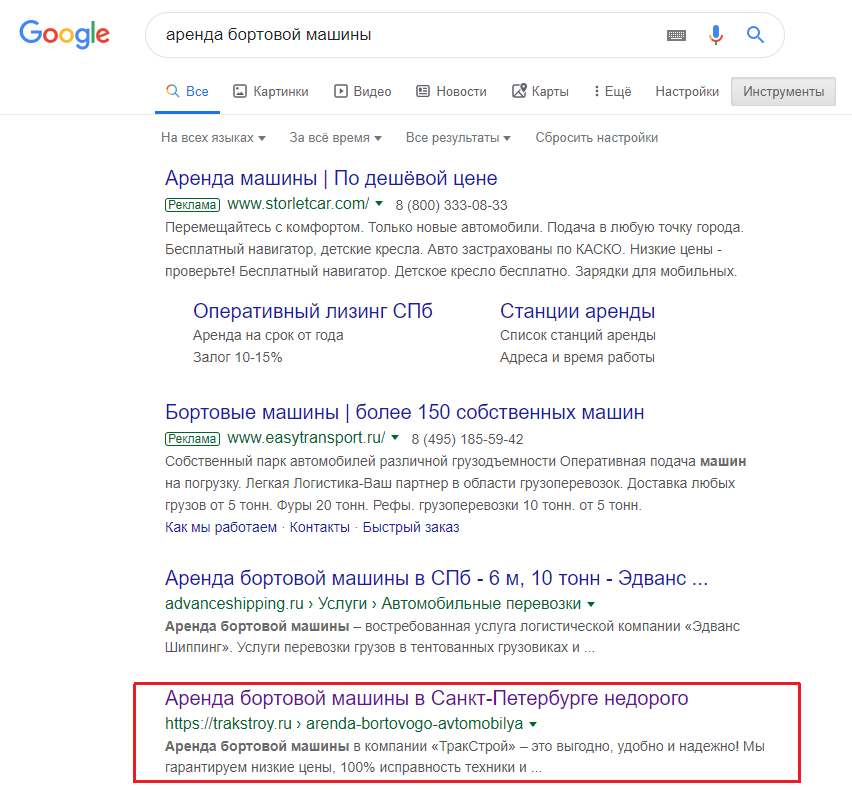The image size is (852, 790).
Task: Click inside the search query field
Action: tap(400, 35)
